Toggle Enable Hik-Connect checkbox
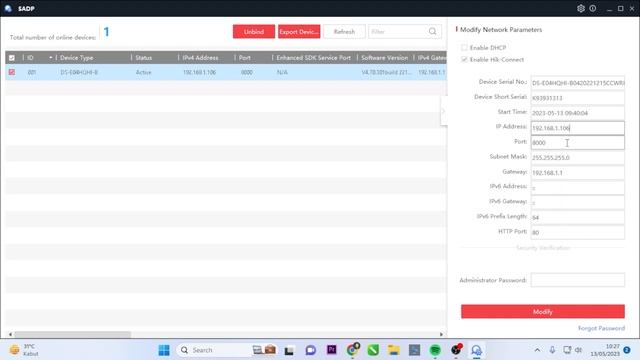 click(x=464, y=59)
